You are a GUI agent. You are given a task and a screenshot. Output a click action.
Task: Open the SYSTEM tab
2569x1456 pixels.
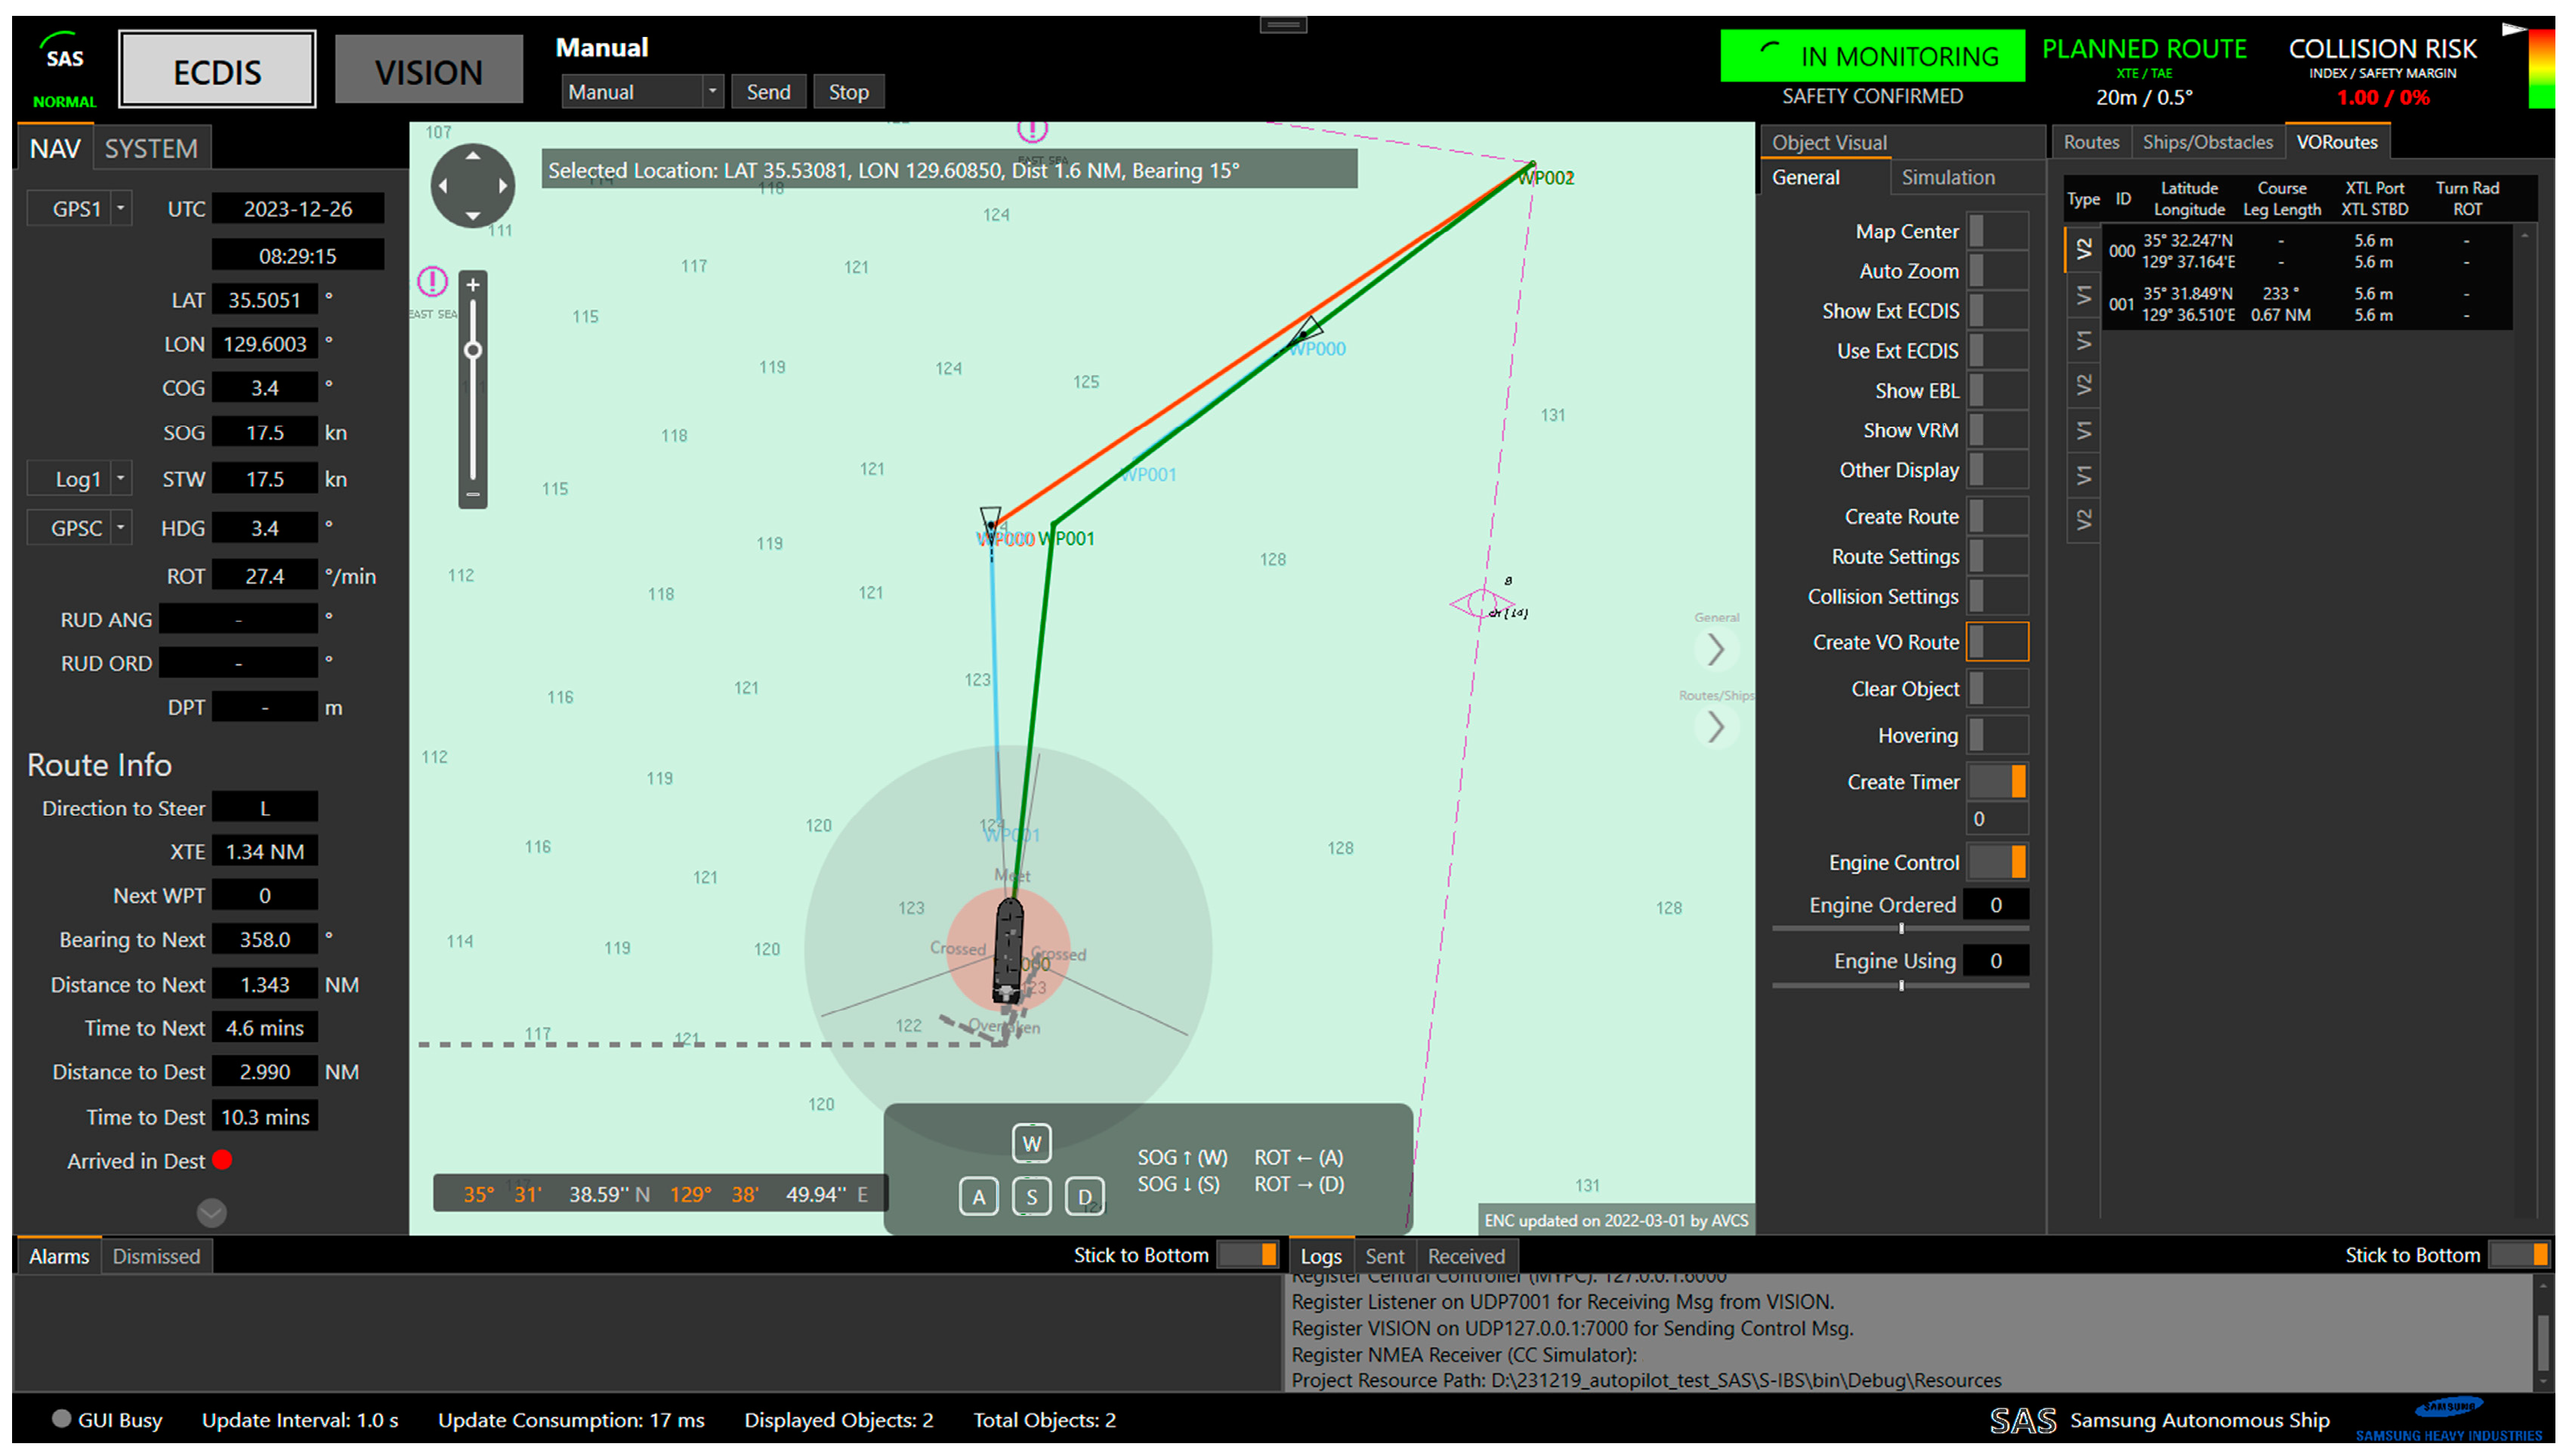pos(151,149)
